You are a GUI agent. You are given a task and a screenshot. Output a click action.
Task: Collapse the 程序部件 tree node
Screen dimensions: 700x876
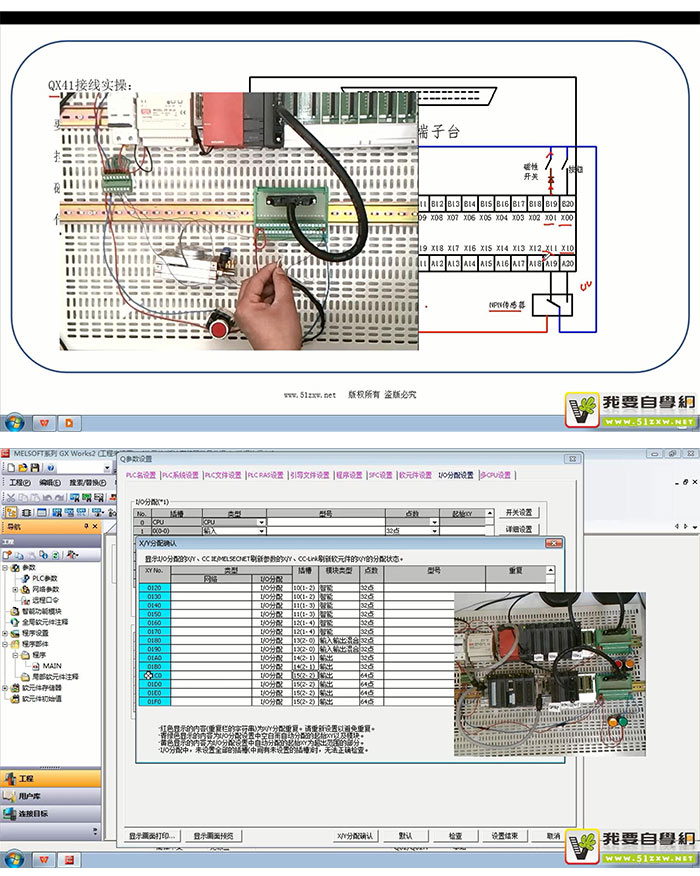5,644
